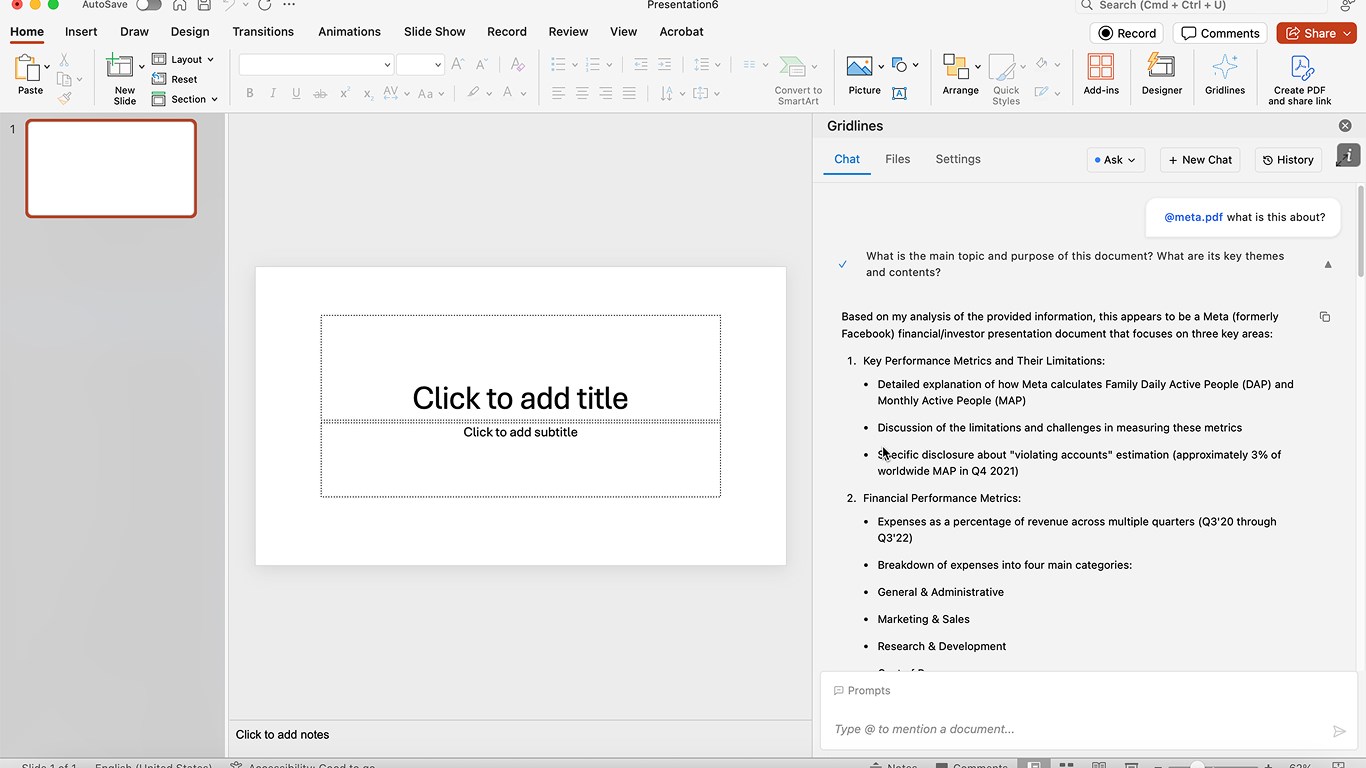
Task: Save the presentation with the floppy disk icon
Action: pos(204,5)
